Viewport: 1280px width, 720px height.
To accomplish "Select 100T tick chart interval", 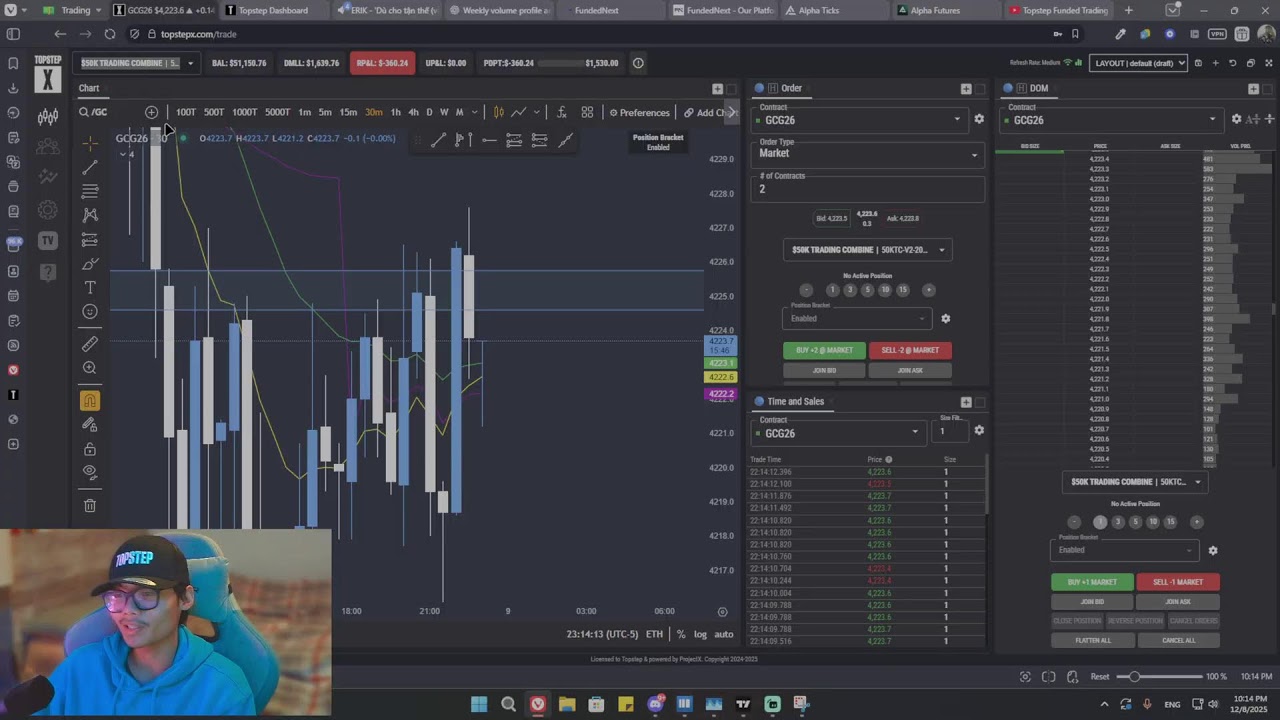I will 186,112.
